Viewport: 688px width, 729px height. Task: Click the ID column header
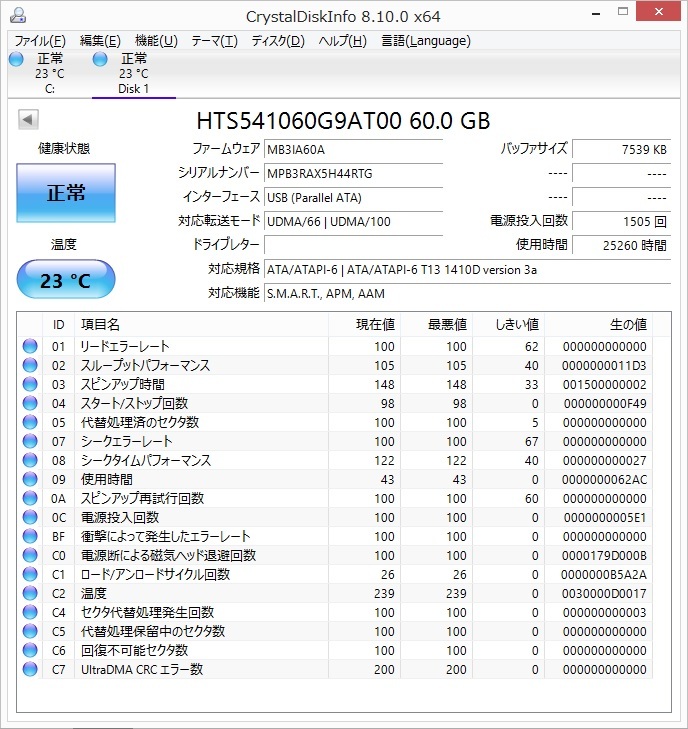59,325
